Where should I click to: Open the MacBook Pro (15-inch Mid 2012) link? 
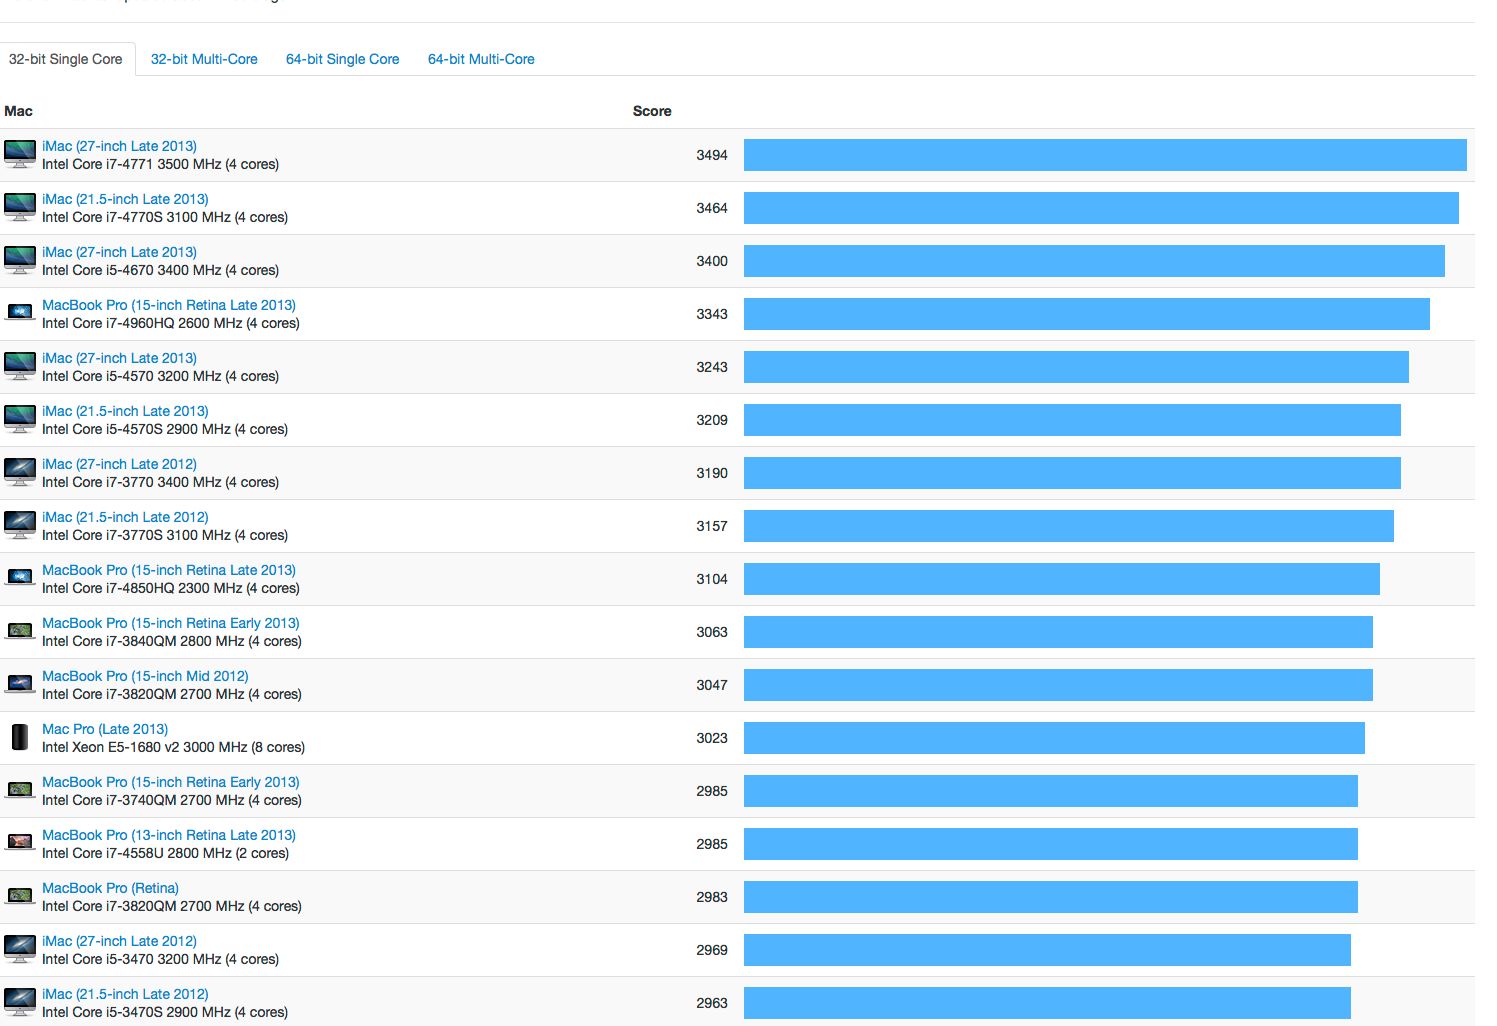[x=145, y=676]
